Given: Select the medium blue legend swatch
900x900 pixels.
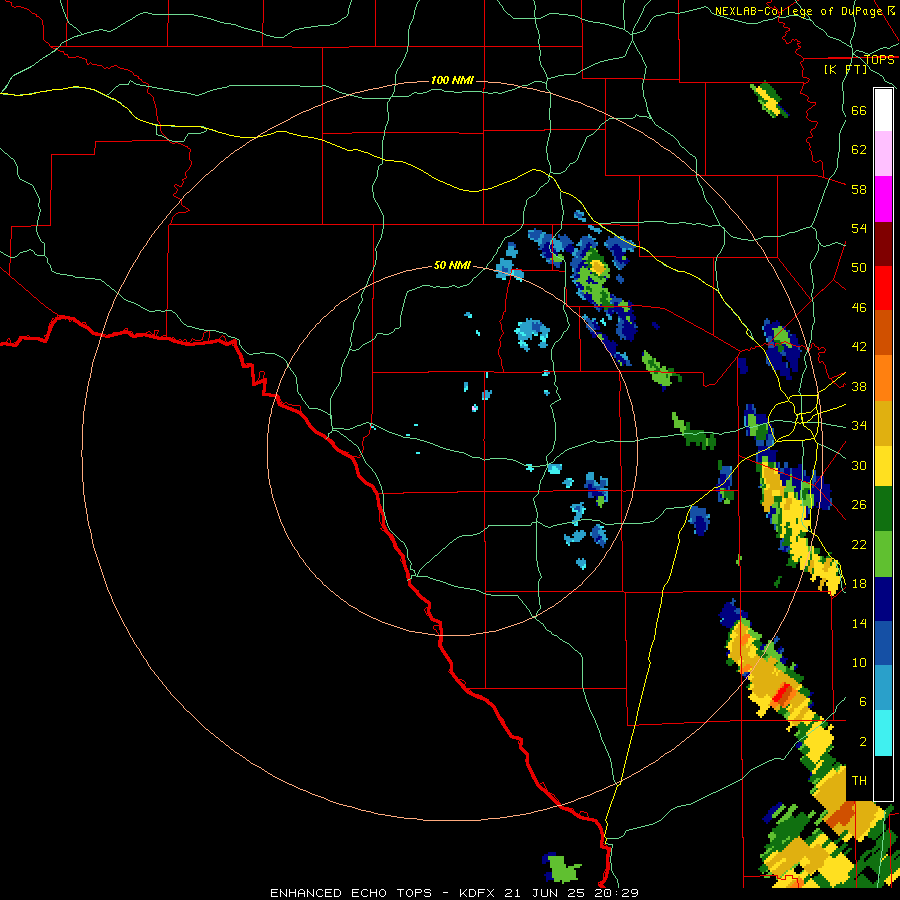Looking at the screenshot, I should click(x=883, y=644).
